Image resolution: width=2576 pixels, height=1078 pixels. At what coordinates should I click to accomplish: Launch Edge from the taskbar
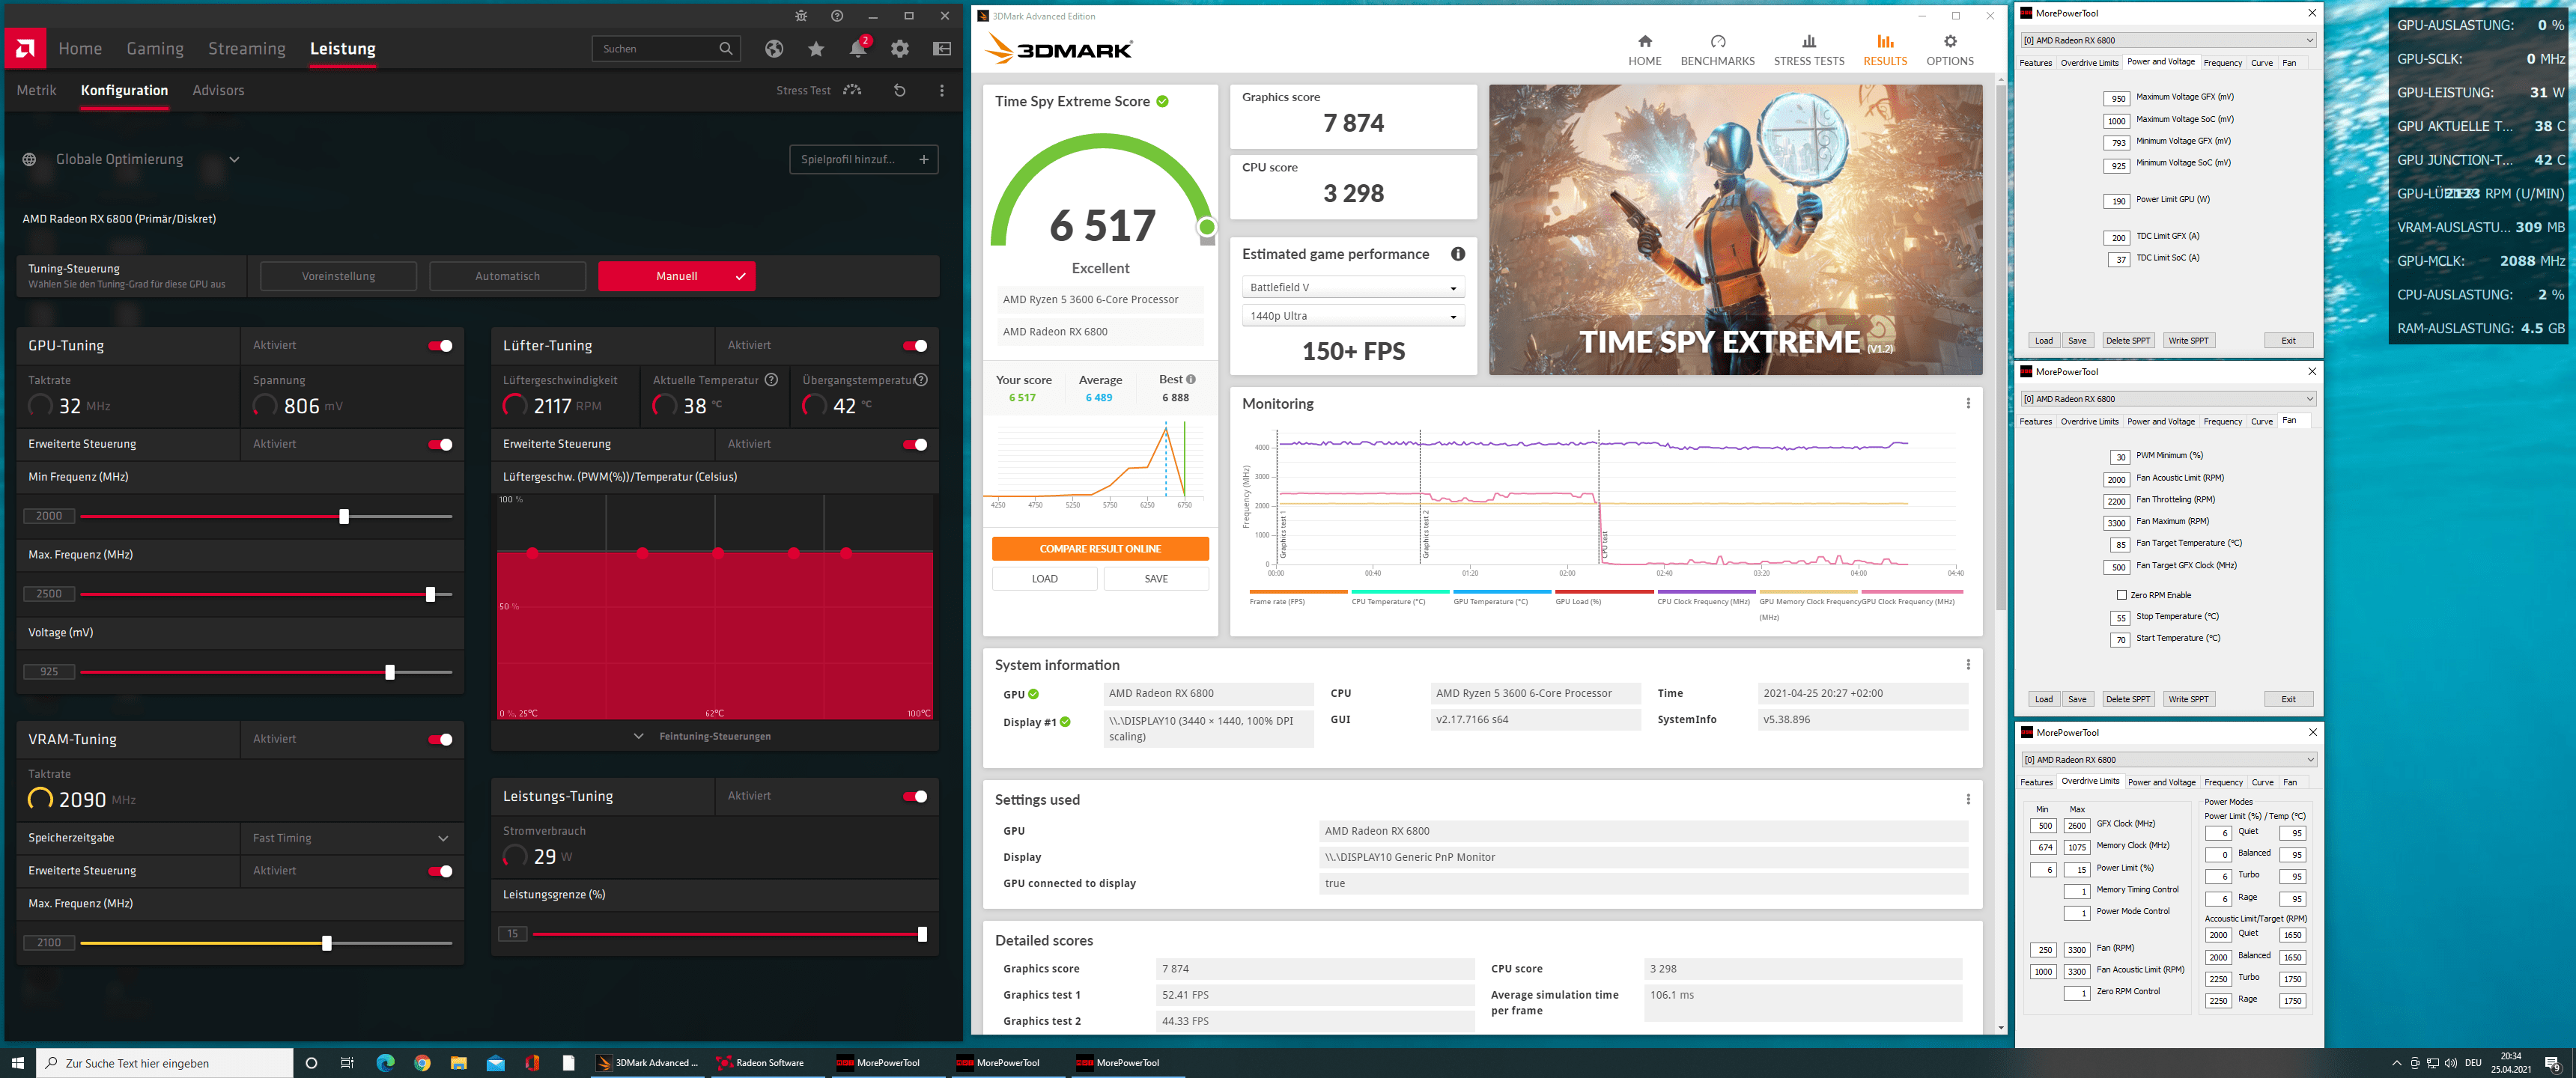tap(385, 1062)
